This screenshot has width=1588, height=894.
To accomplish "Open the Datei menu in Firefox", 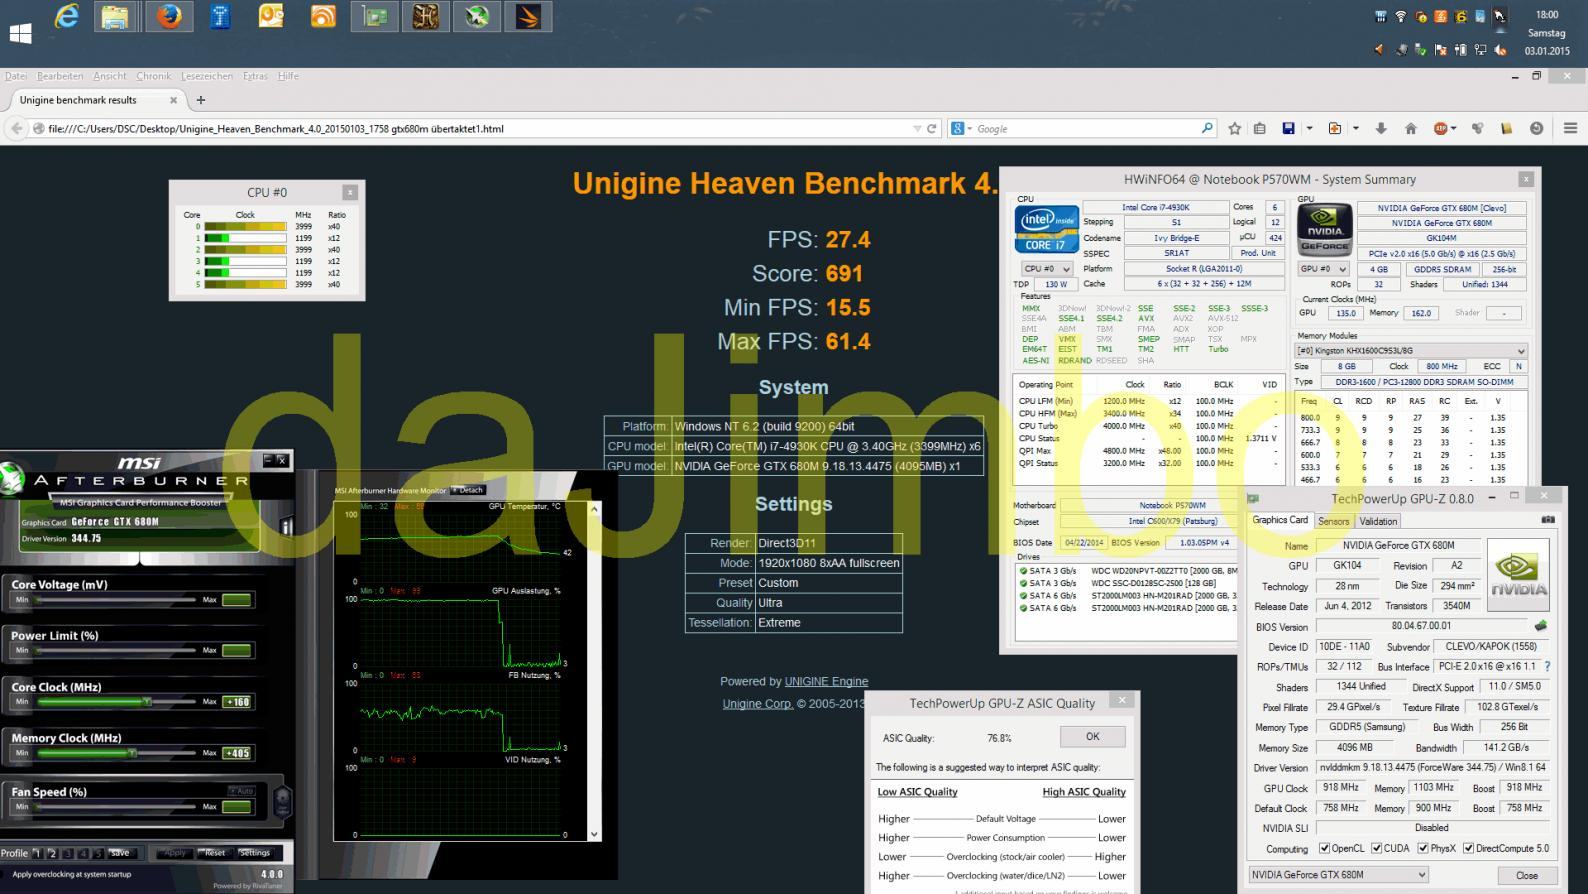I will tap(16, 76).
